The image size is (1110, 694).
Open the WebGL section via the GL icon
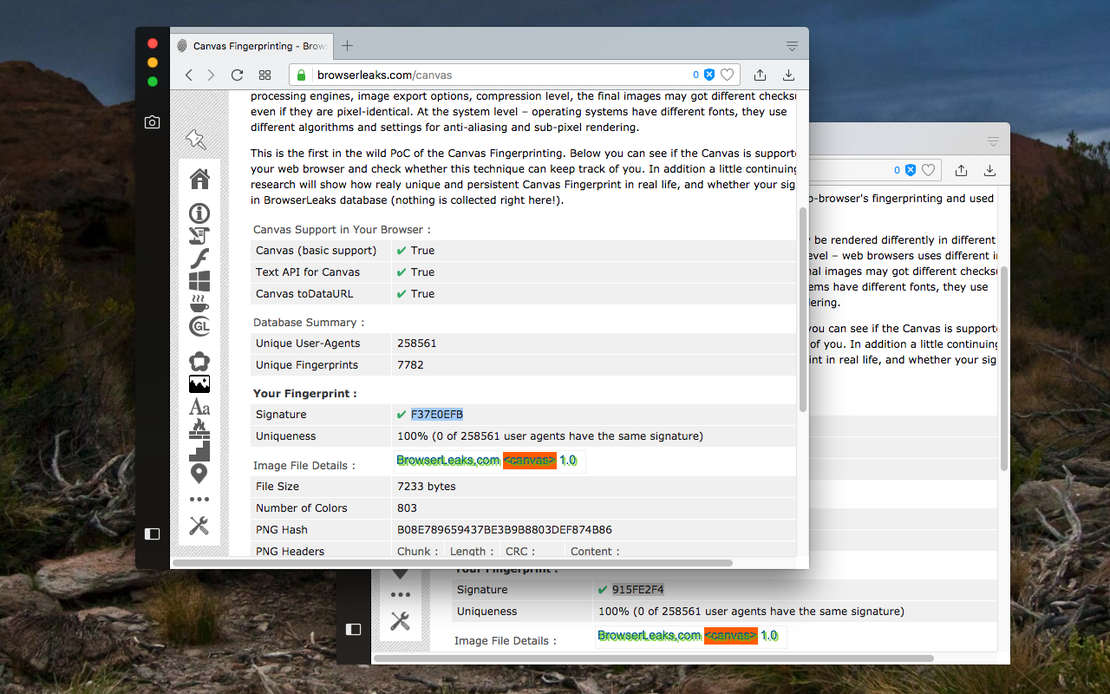(x=199, y=324)
